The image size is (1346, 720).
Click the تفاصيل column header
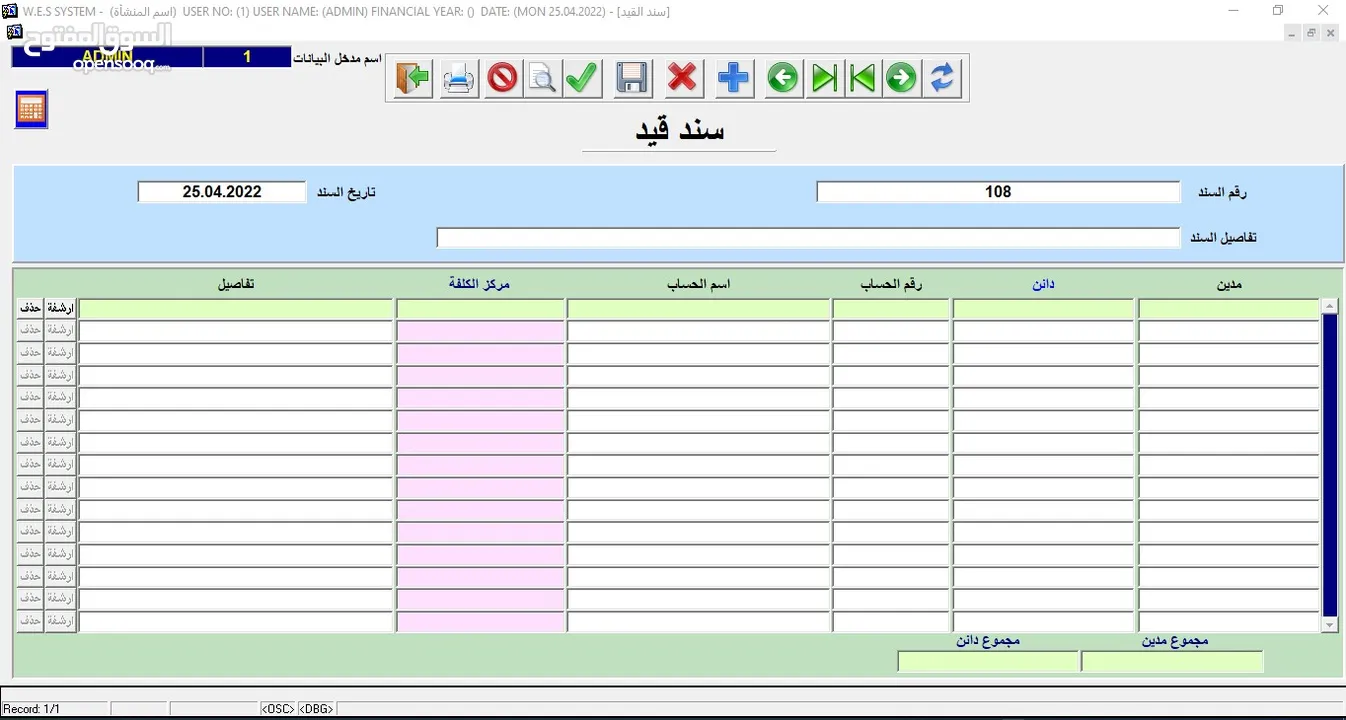(236, 285)
